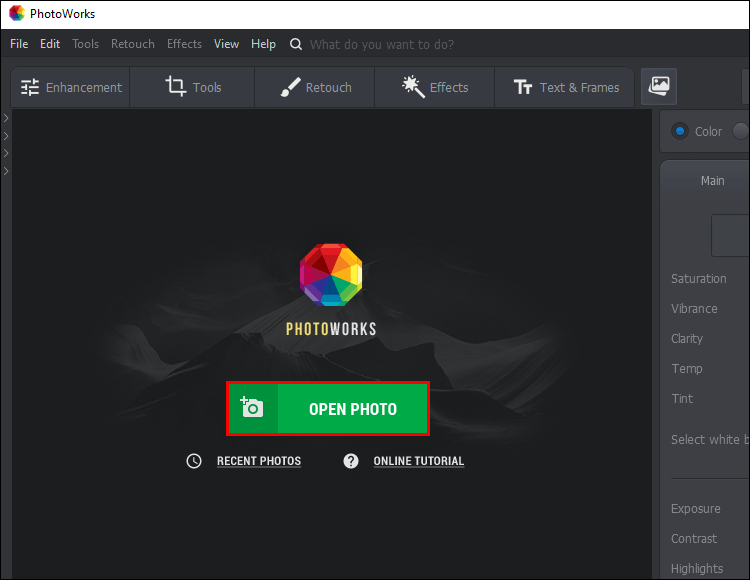
Task: Switch to the Retouch brush tab
Action: (315, 87)
